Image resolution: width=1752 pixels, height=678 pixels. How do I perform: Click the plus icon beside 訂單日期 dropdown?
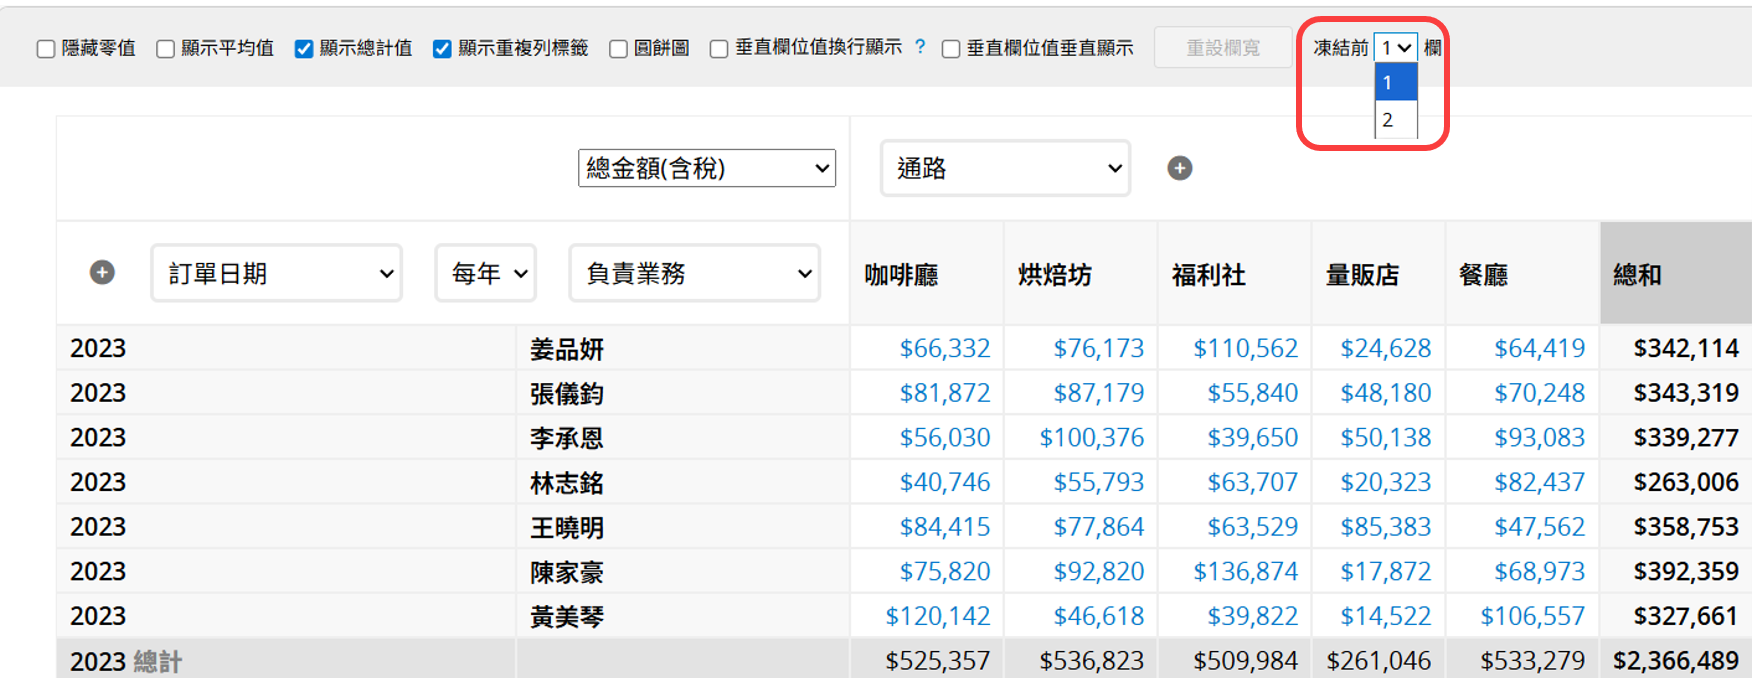[x=102, y=272]
